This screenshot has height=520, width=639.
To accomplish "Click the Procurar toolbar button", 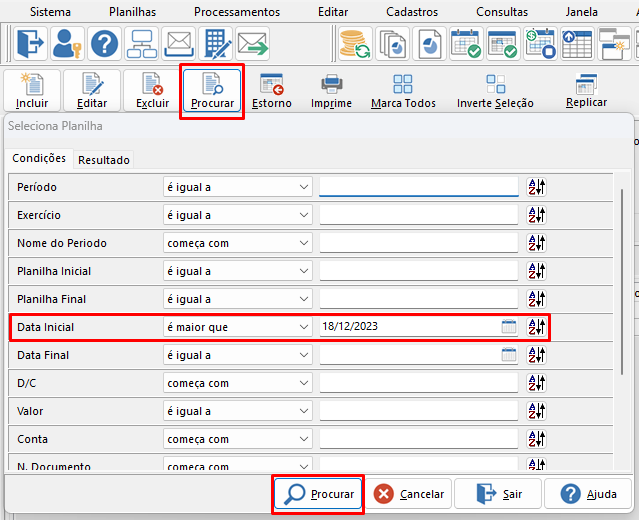I will (x=212, y=90).
